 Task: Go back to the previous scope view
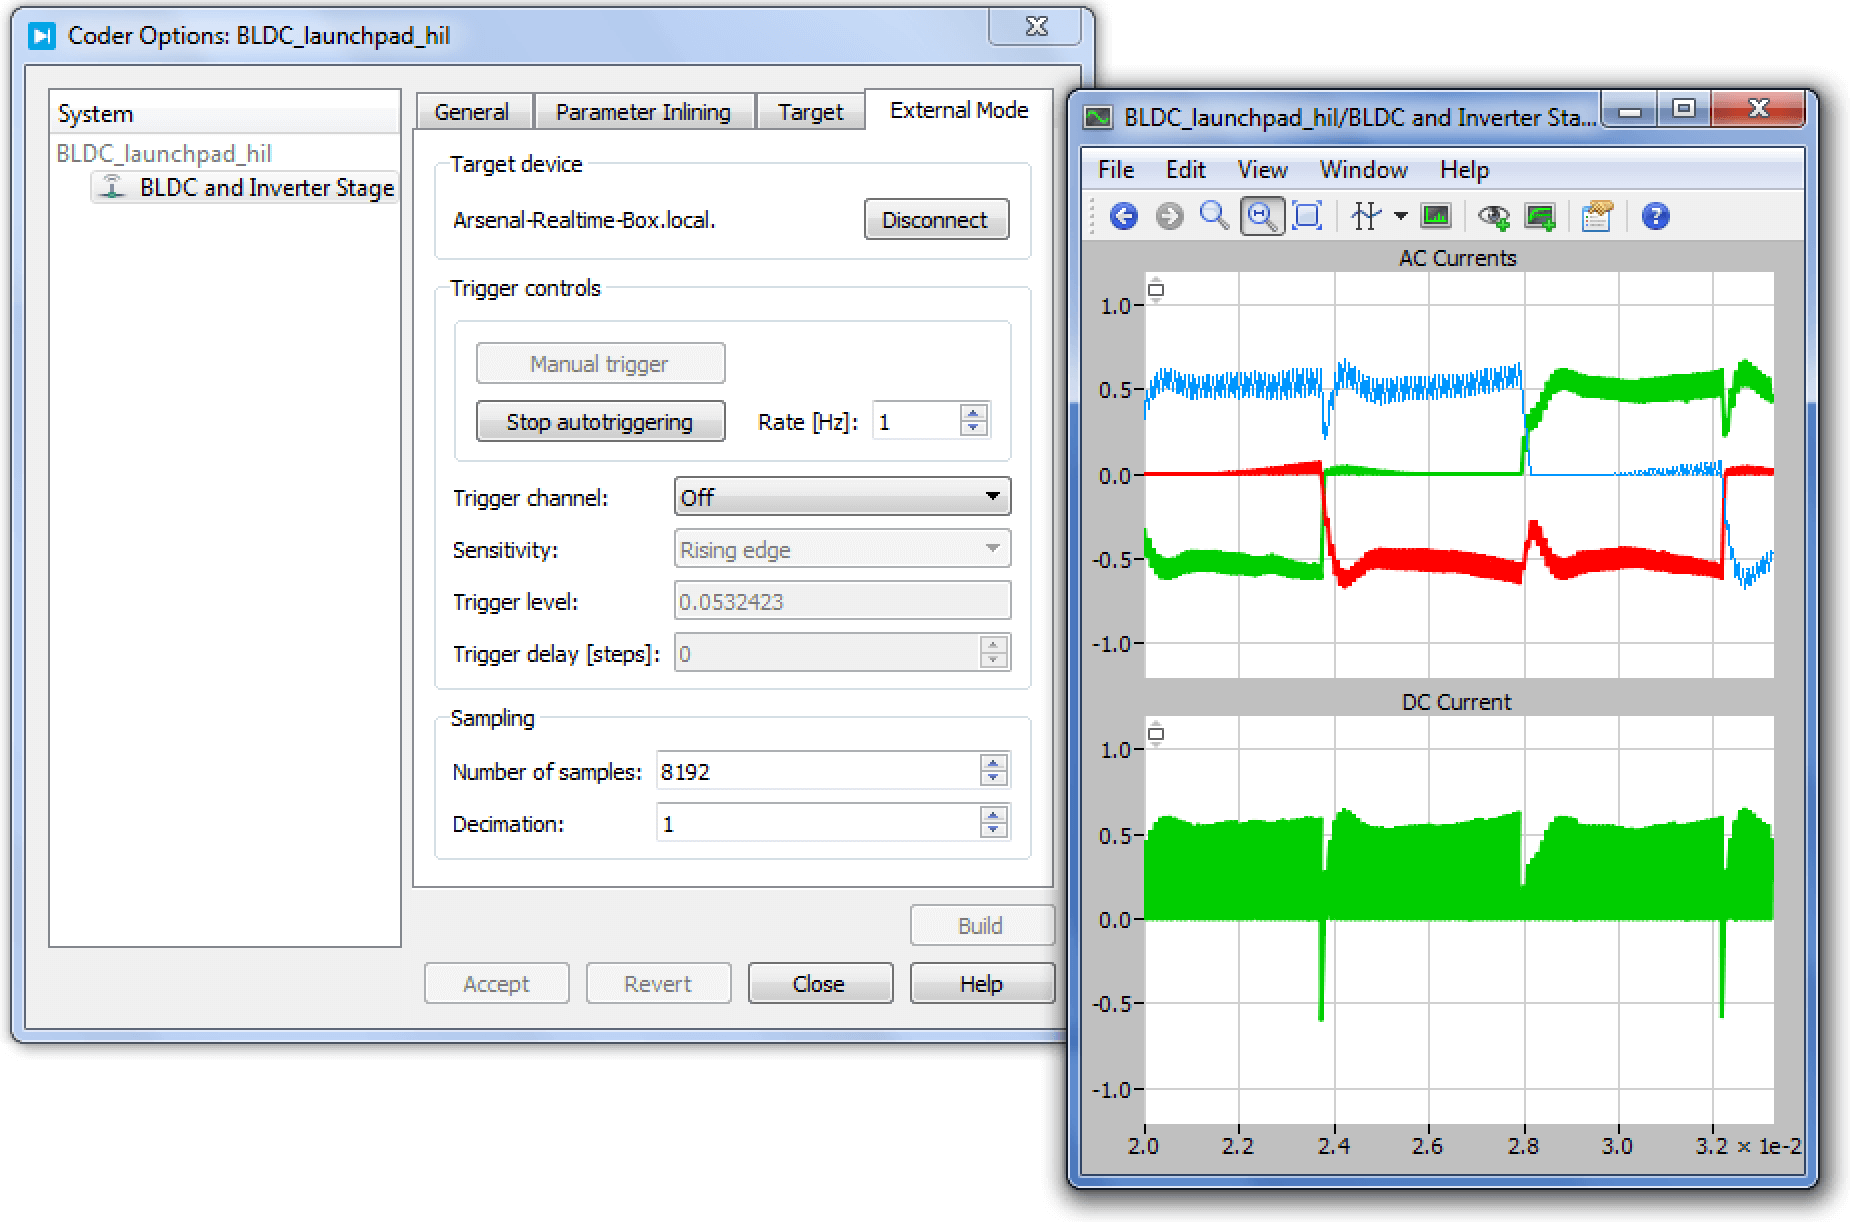(x=1124, y=216)
